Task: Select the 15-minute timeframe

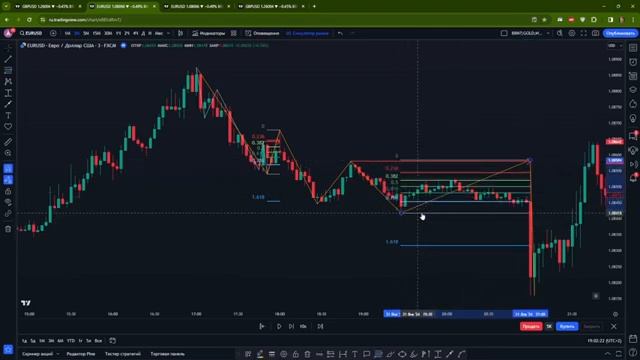Action: pos(96,33)
